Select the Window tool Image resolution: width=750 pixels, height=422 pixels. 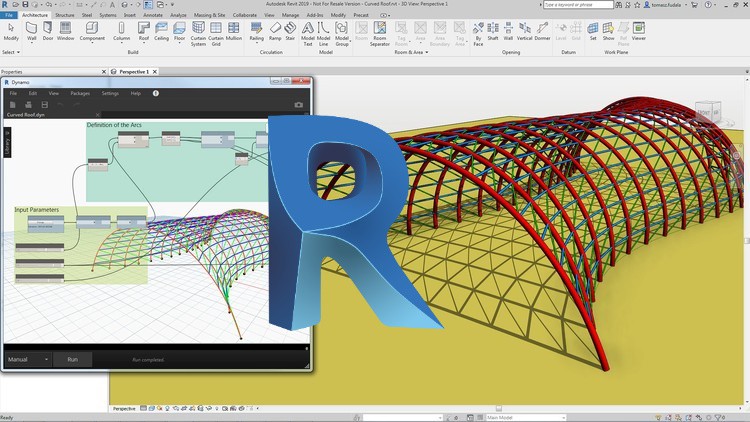(66, 31)
